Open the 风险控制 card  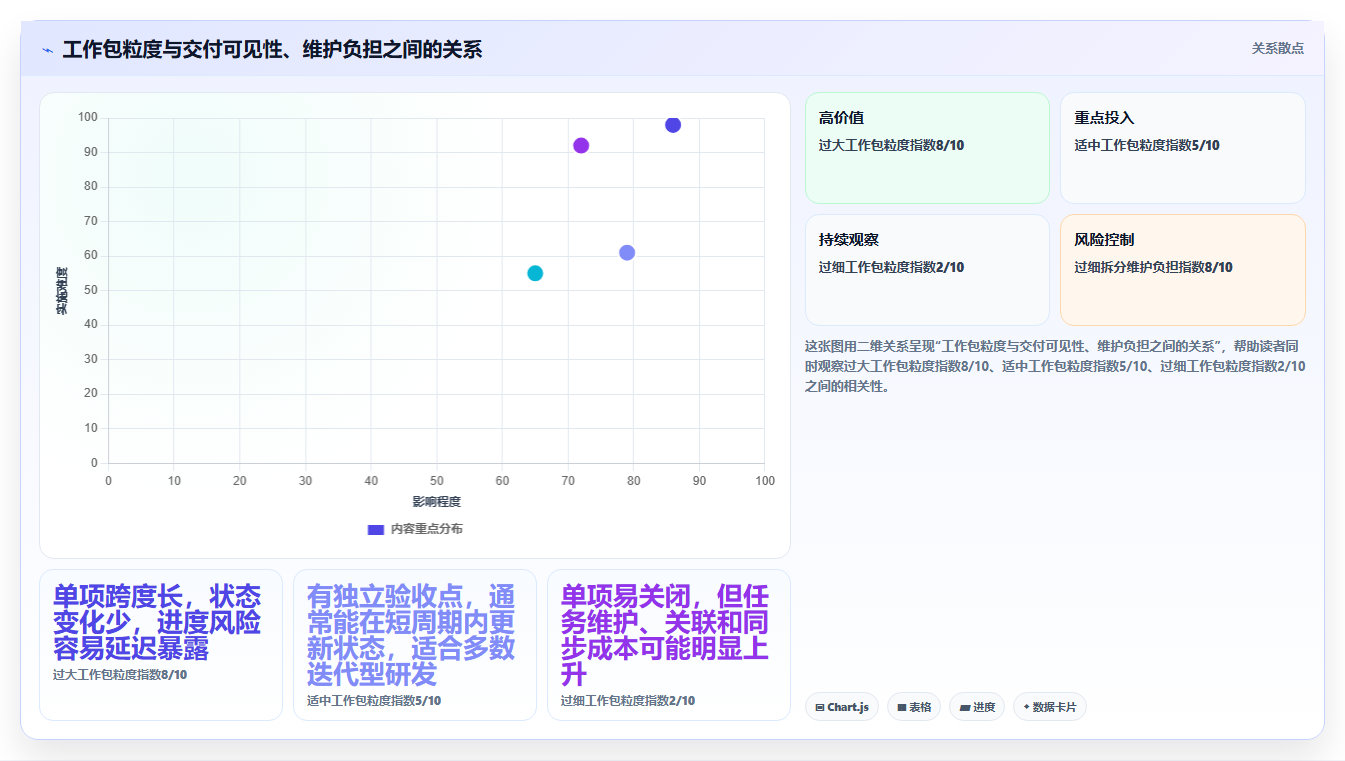tap(1183, 270)
